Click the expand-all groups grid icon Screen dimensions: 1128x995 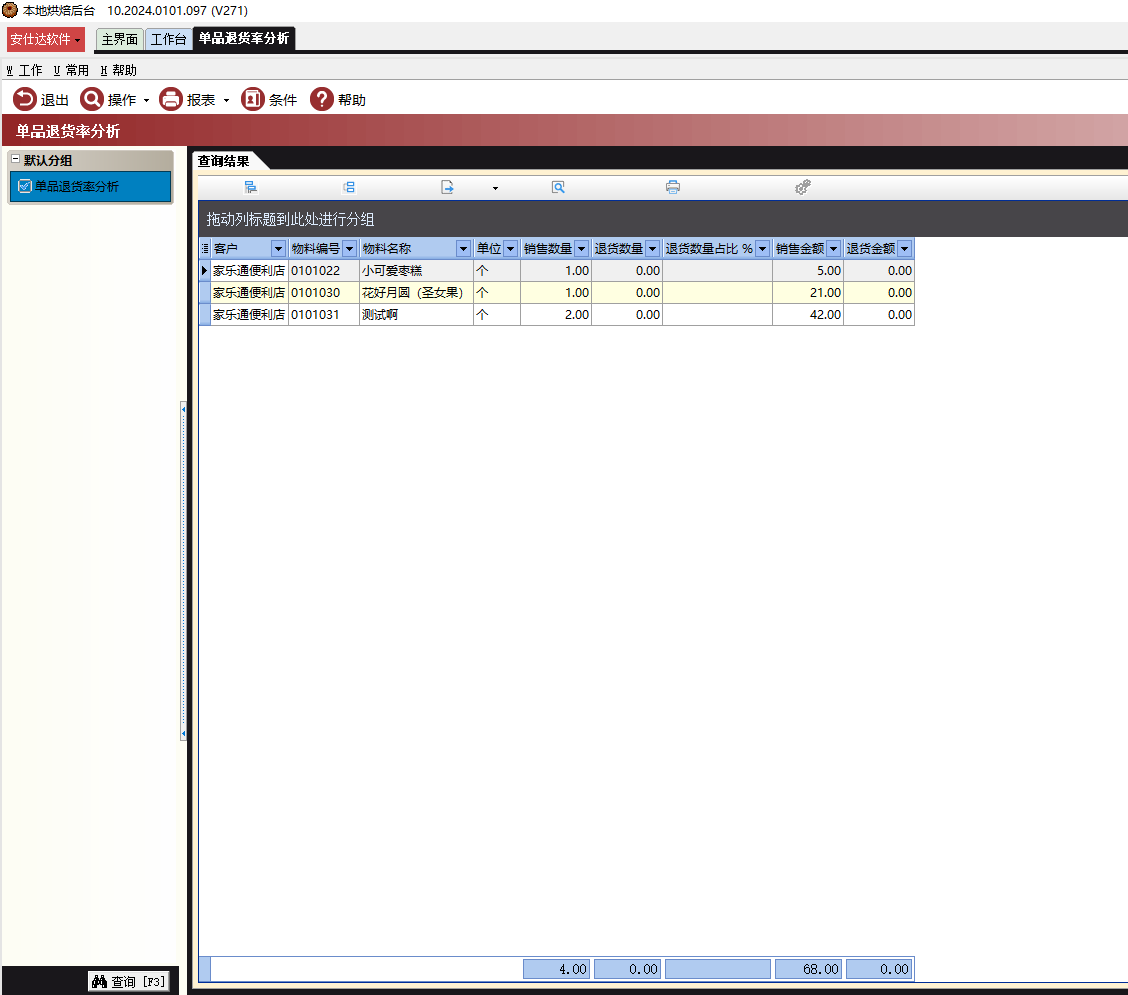[250, 187]
